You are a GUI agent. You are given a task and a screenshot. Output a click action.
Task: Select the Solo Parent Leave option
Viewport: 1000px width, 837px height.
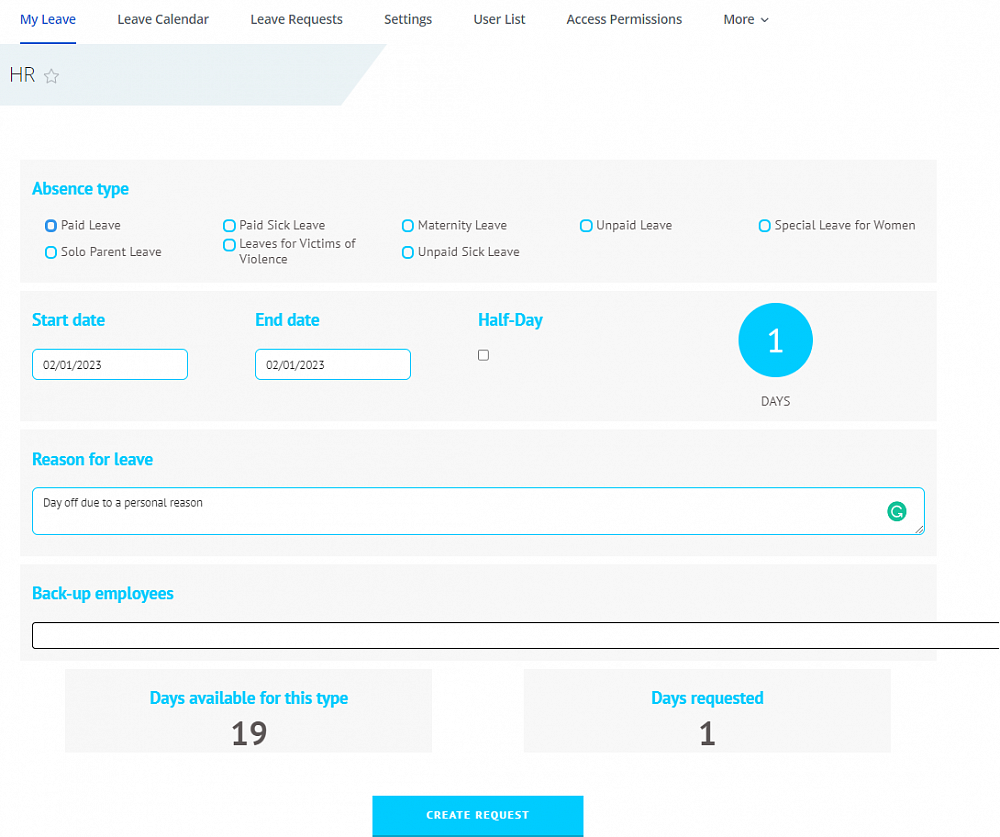click(50, 252)
